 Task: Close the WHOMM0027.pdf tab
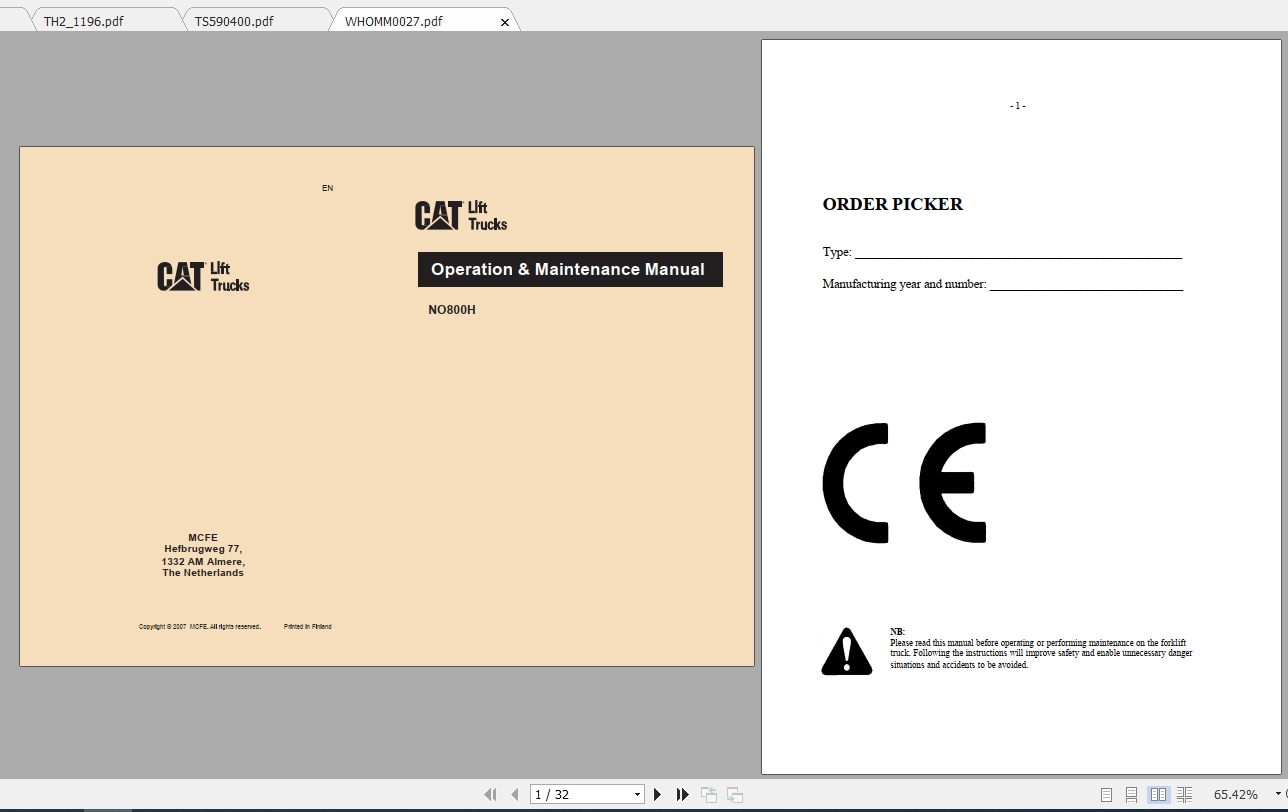pos(505,20)
